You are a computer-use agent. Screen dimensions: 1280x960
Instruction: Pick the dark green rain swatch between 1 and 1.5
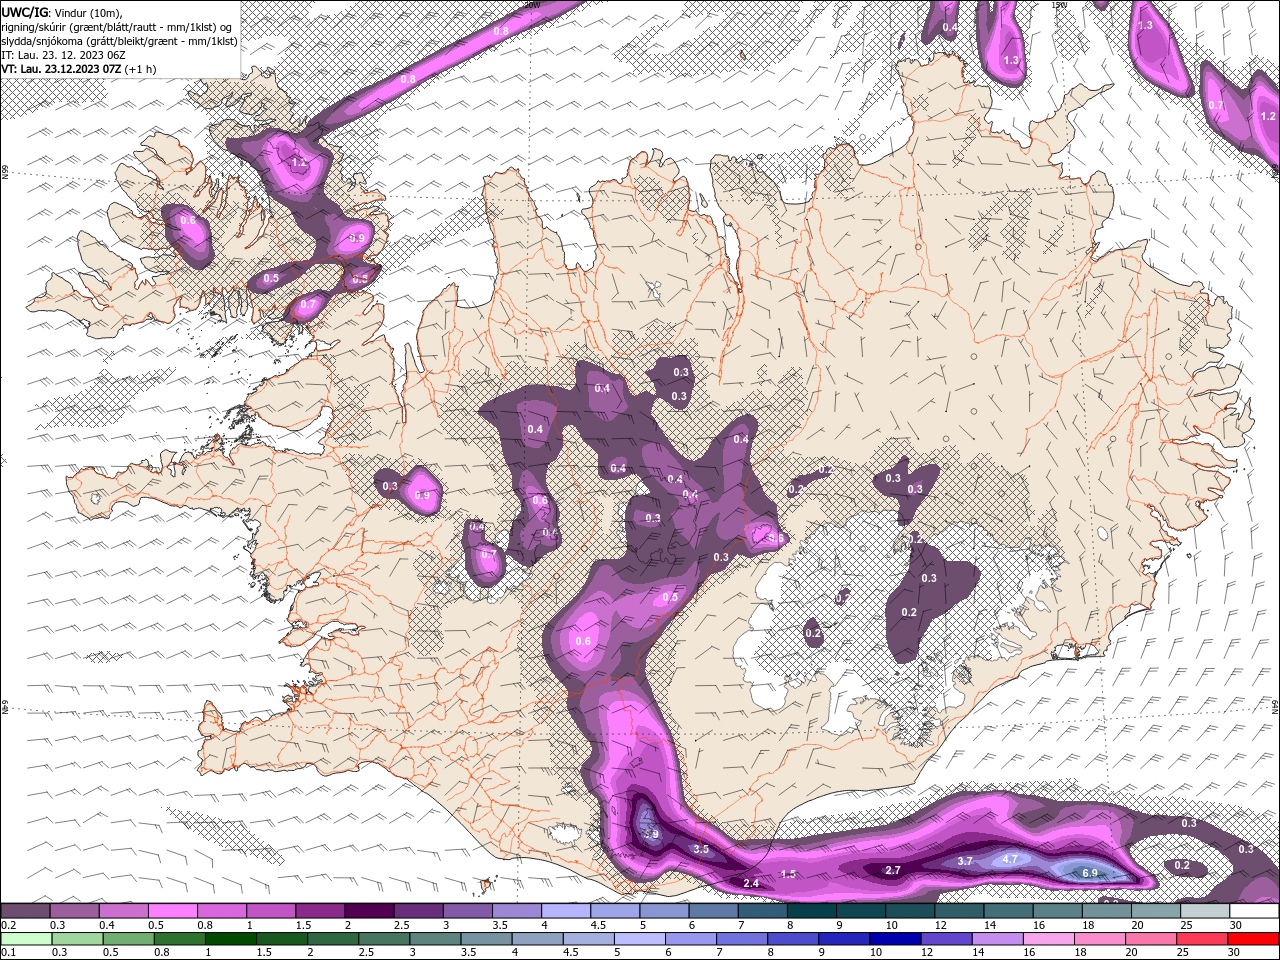[230, 939]
